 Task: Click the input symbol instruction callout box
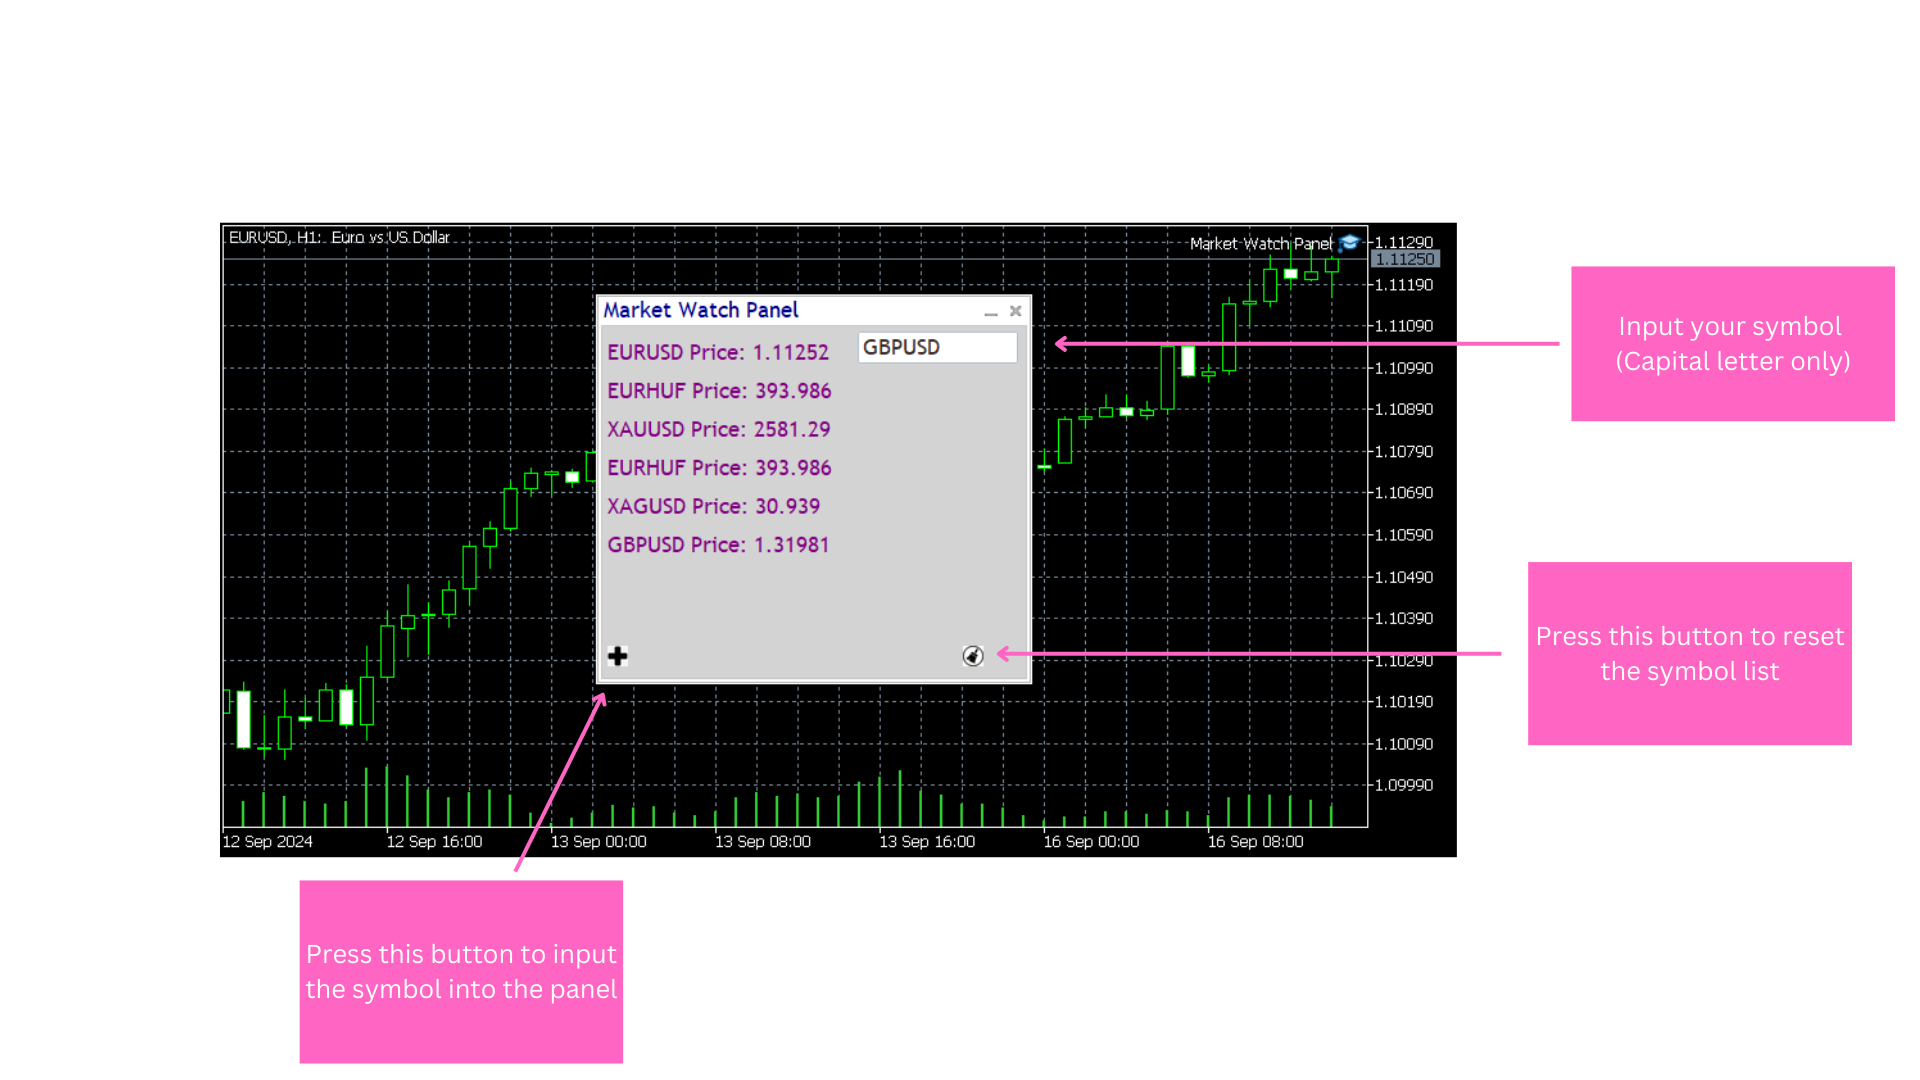pyautogui.click(x=461, y=971)
